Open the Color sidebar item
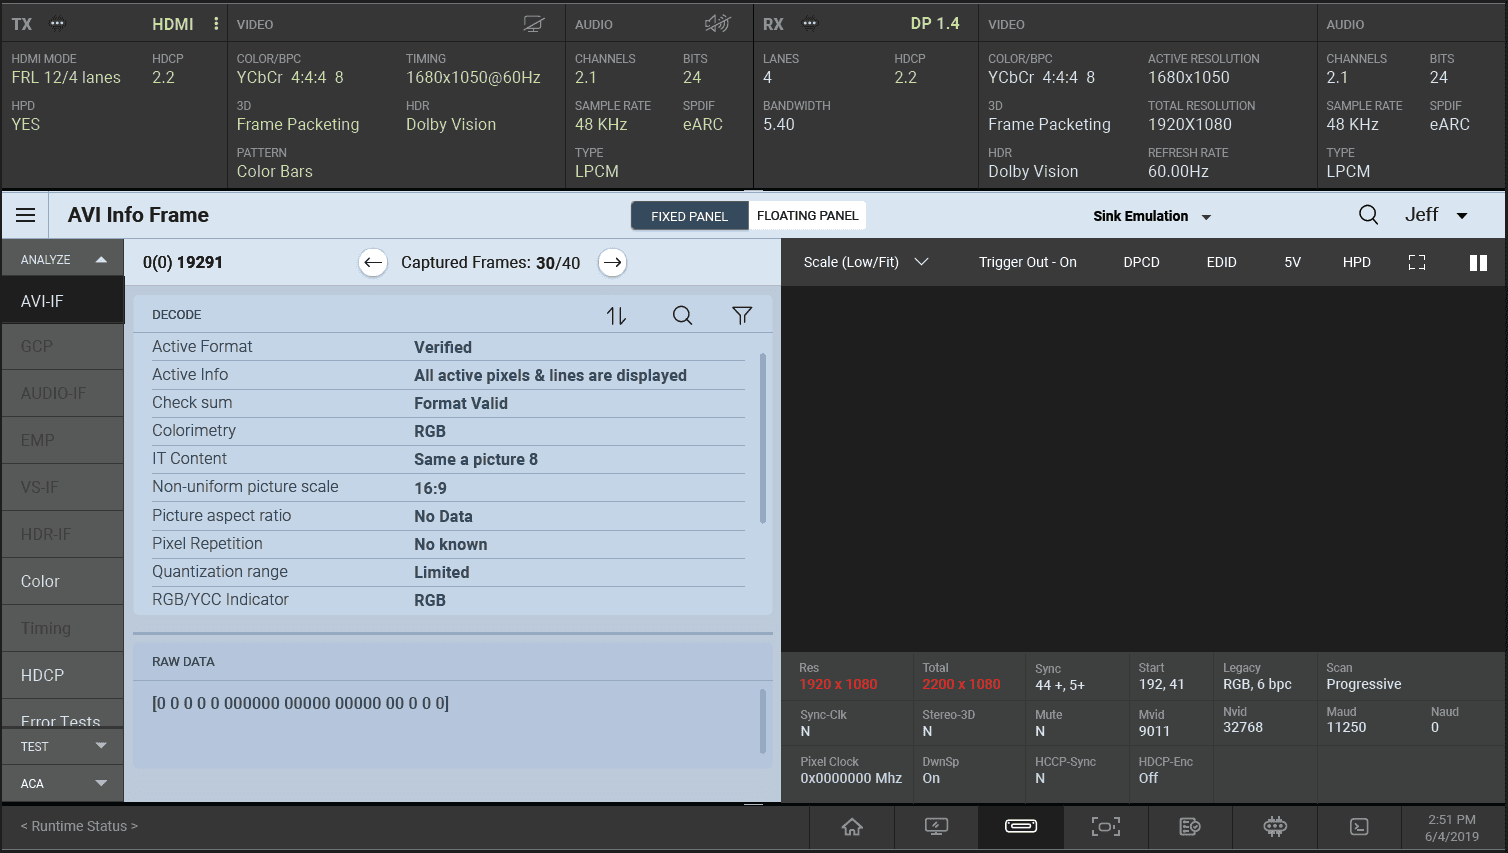Viewport: 1508px width, 853px height. point(62,581)
